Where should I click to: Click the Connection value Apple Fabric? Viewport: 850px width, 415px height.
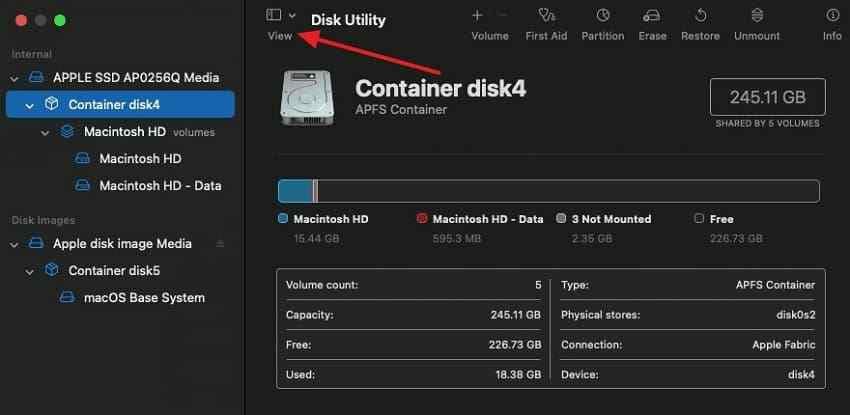click(783, 345)
